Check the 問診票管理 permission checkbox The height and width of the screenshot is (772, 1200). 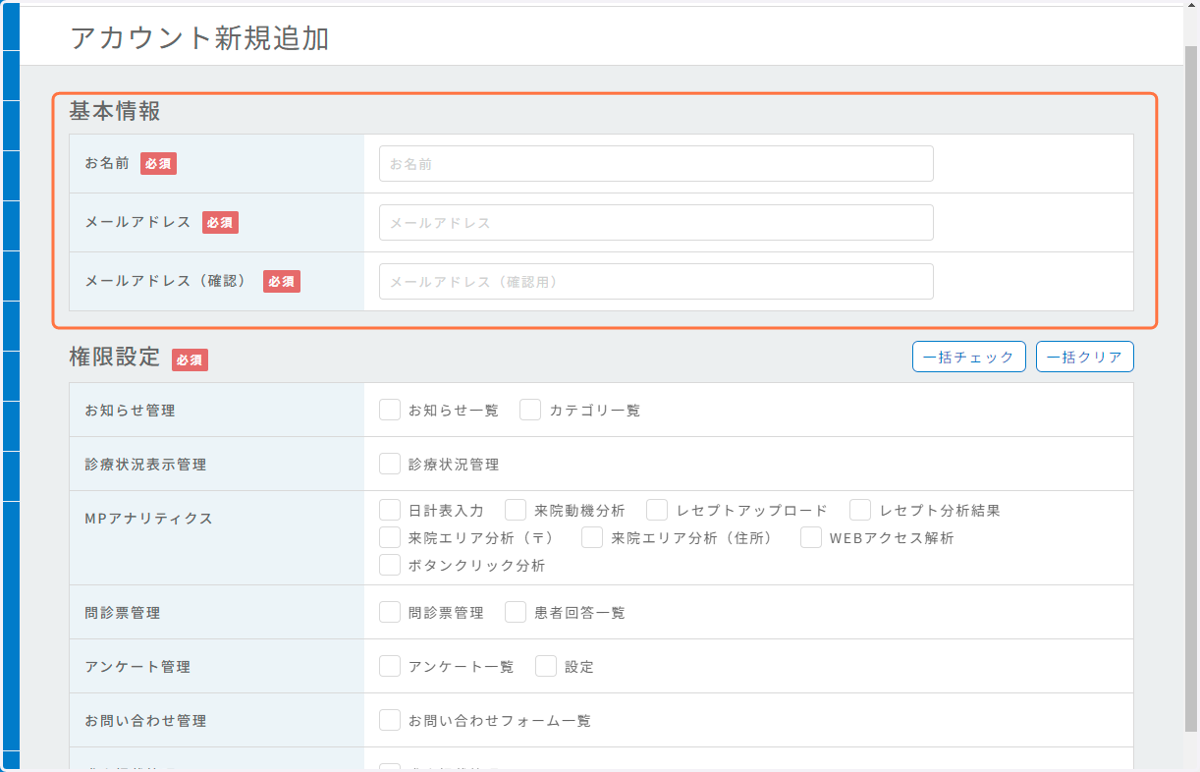tap(390, 612)
